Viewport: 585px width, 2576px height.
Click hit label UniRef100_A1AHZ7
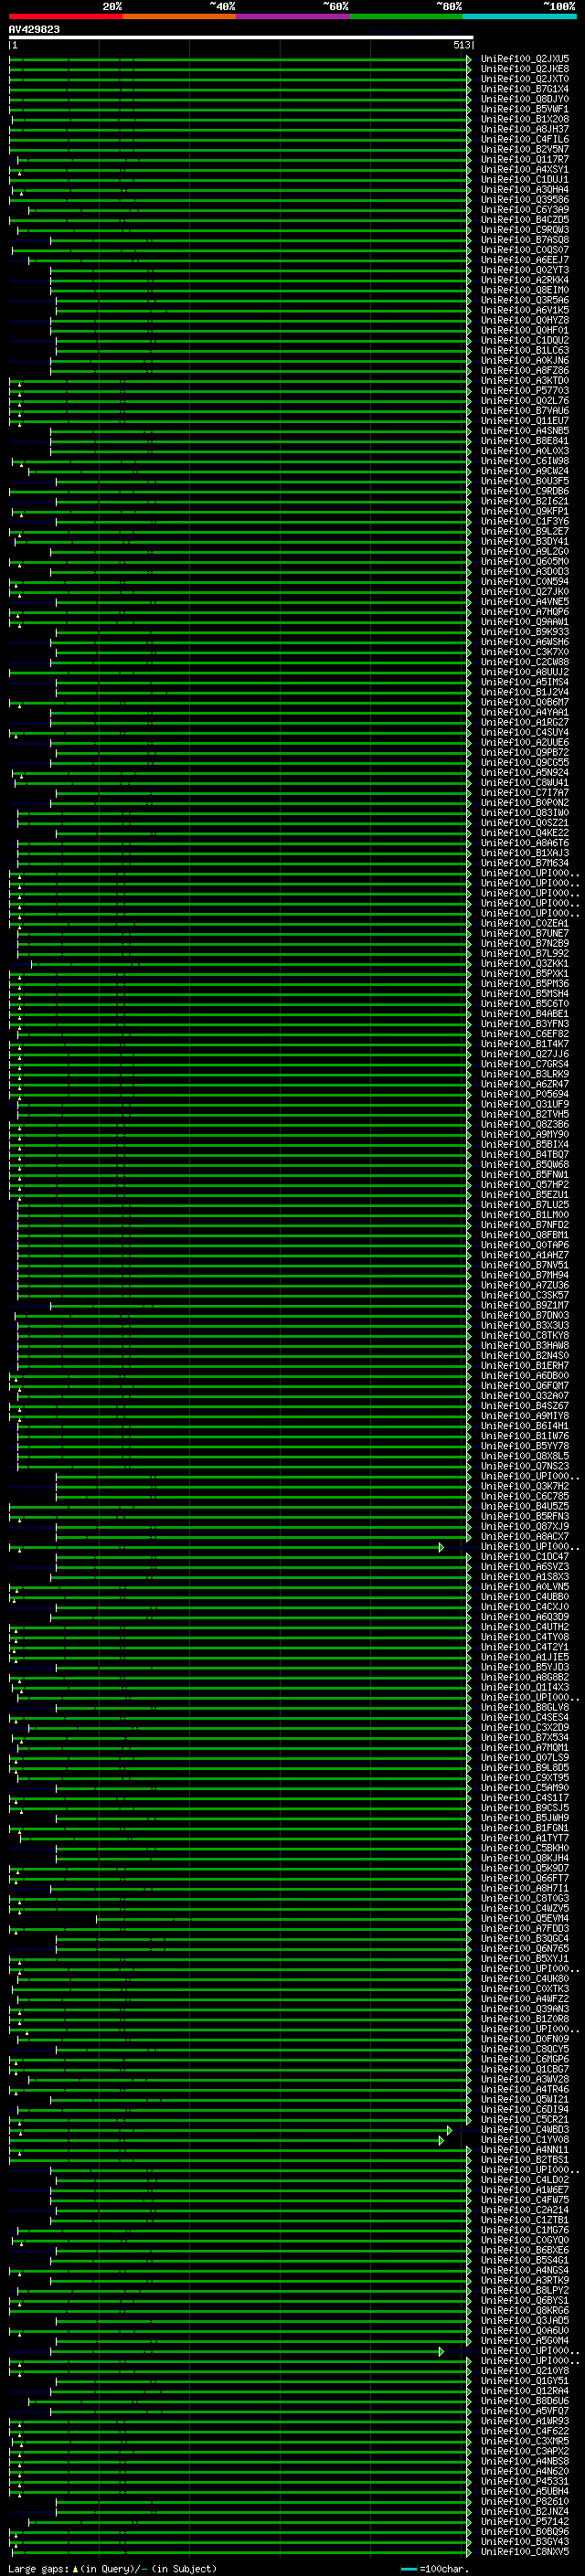pos(525,1255)
